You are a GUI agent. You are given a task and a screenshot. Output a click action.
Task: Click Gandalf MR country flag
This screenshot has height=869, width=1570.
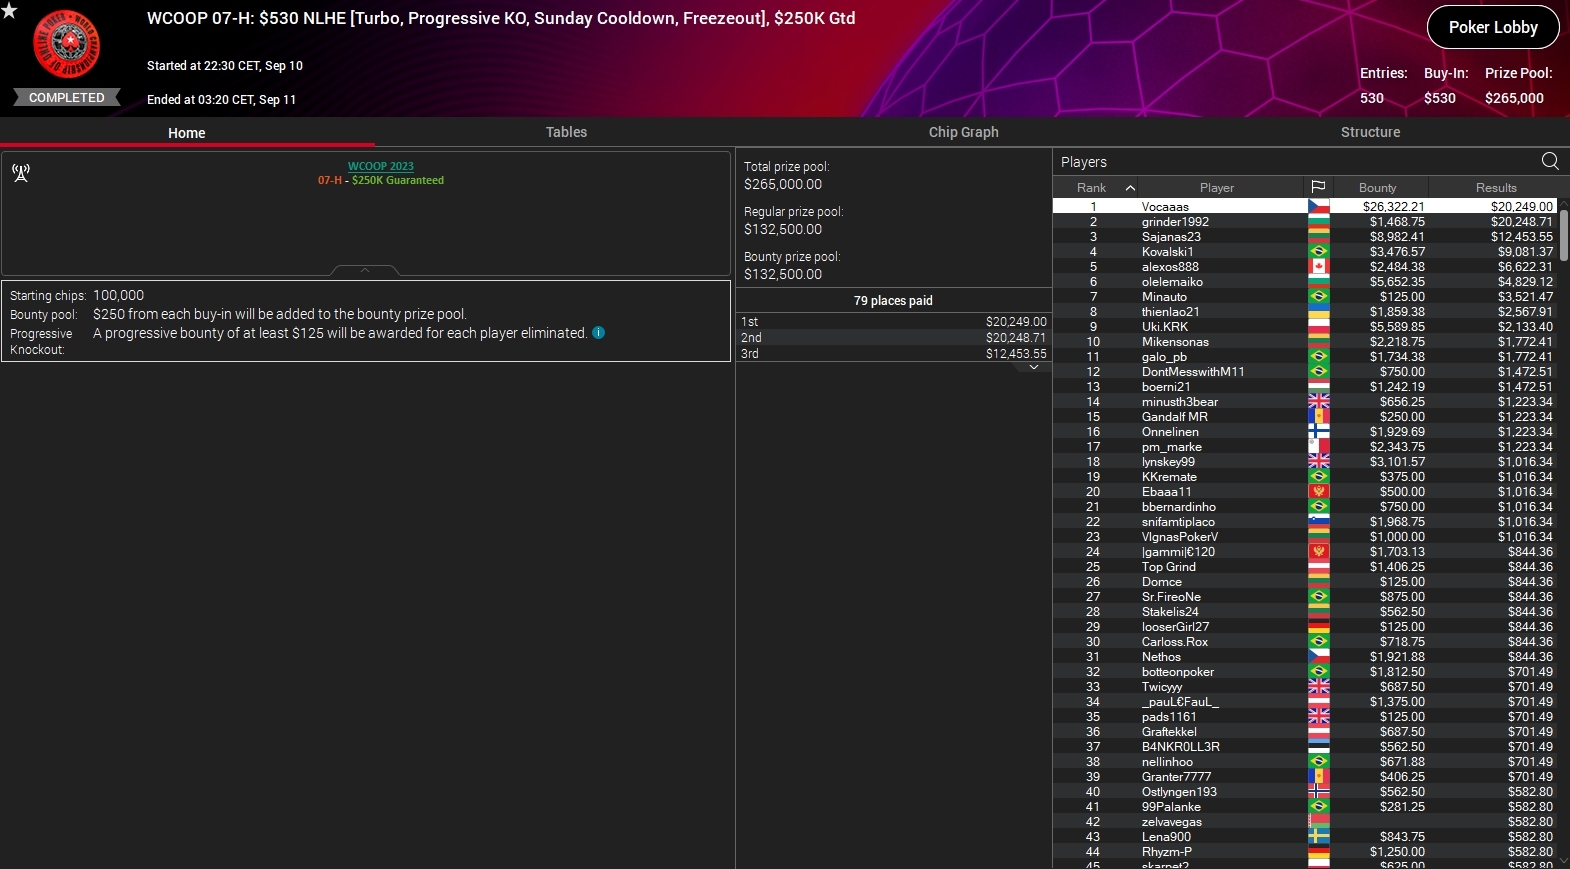pos(1319,416)
